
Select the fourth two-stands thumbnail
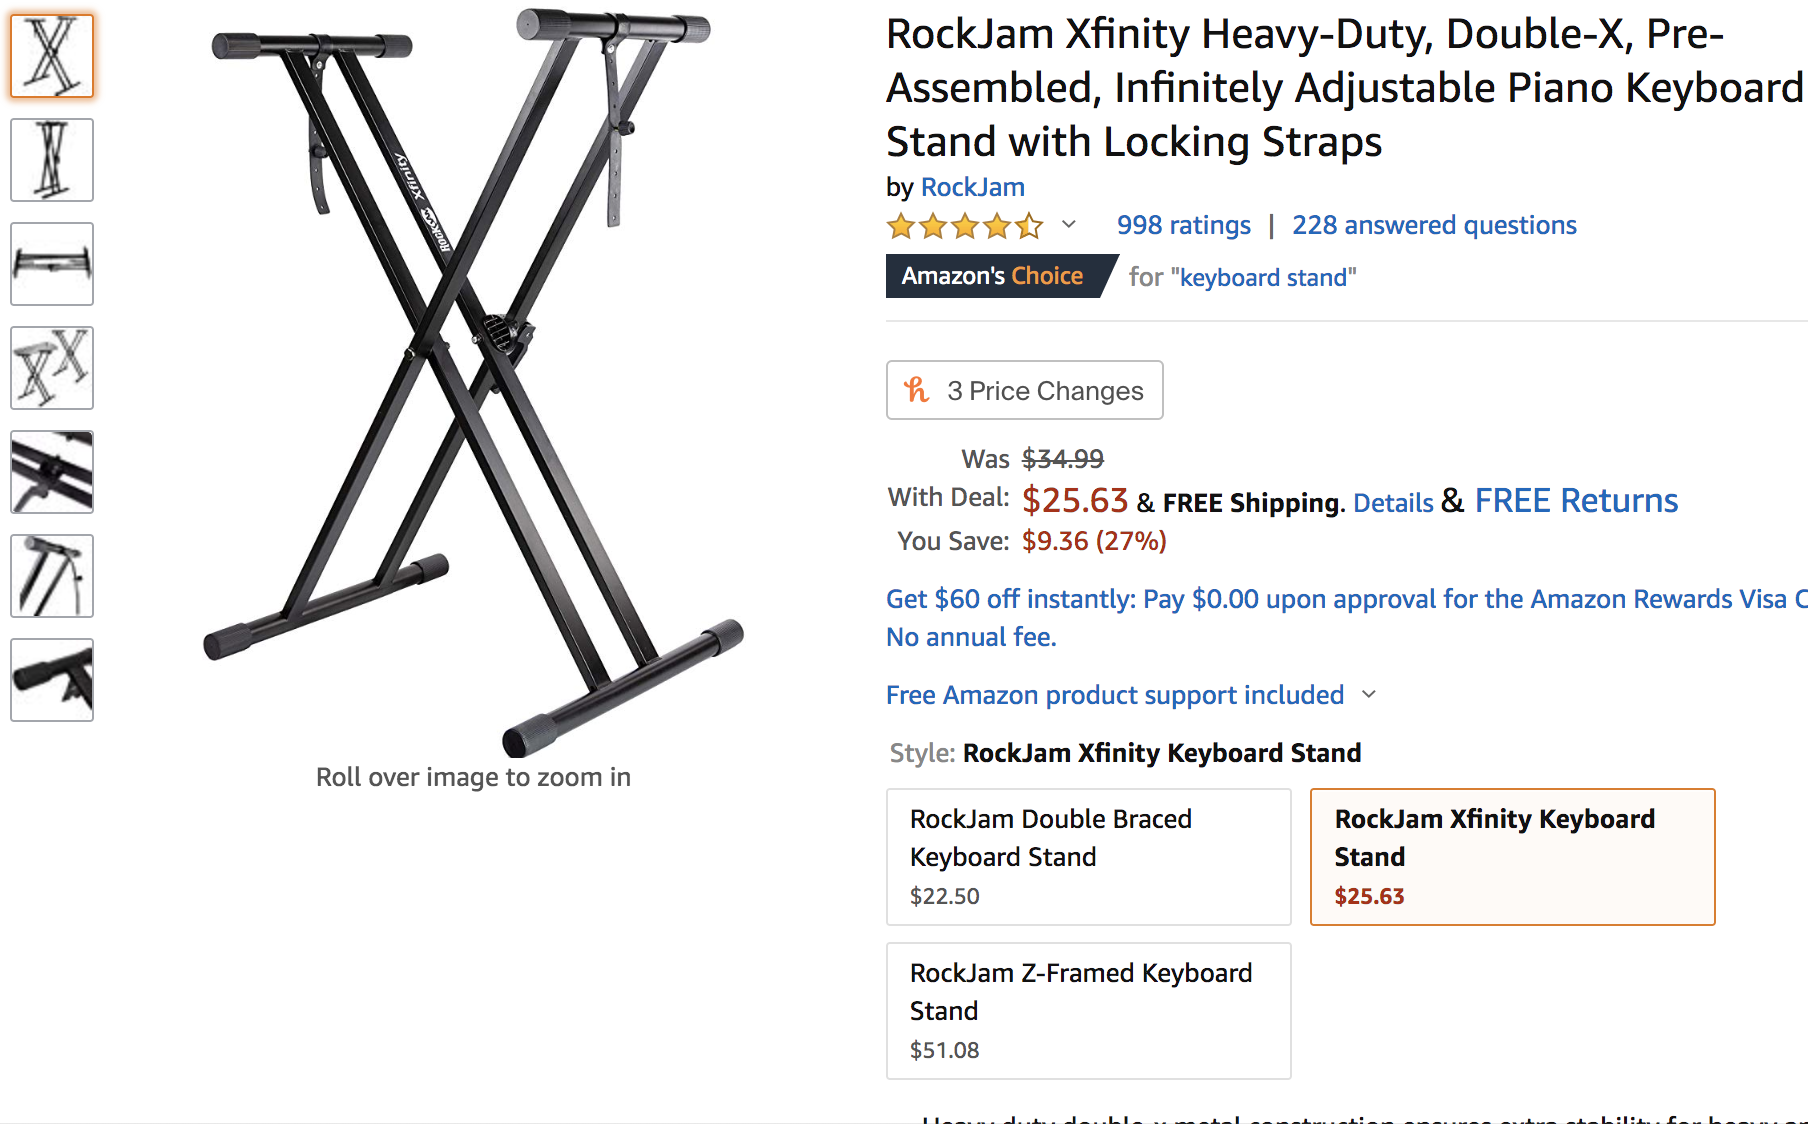point(52,368)
